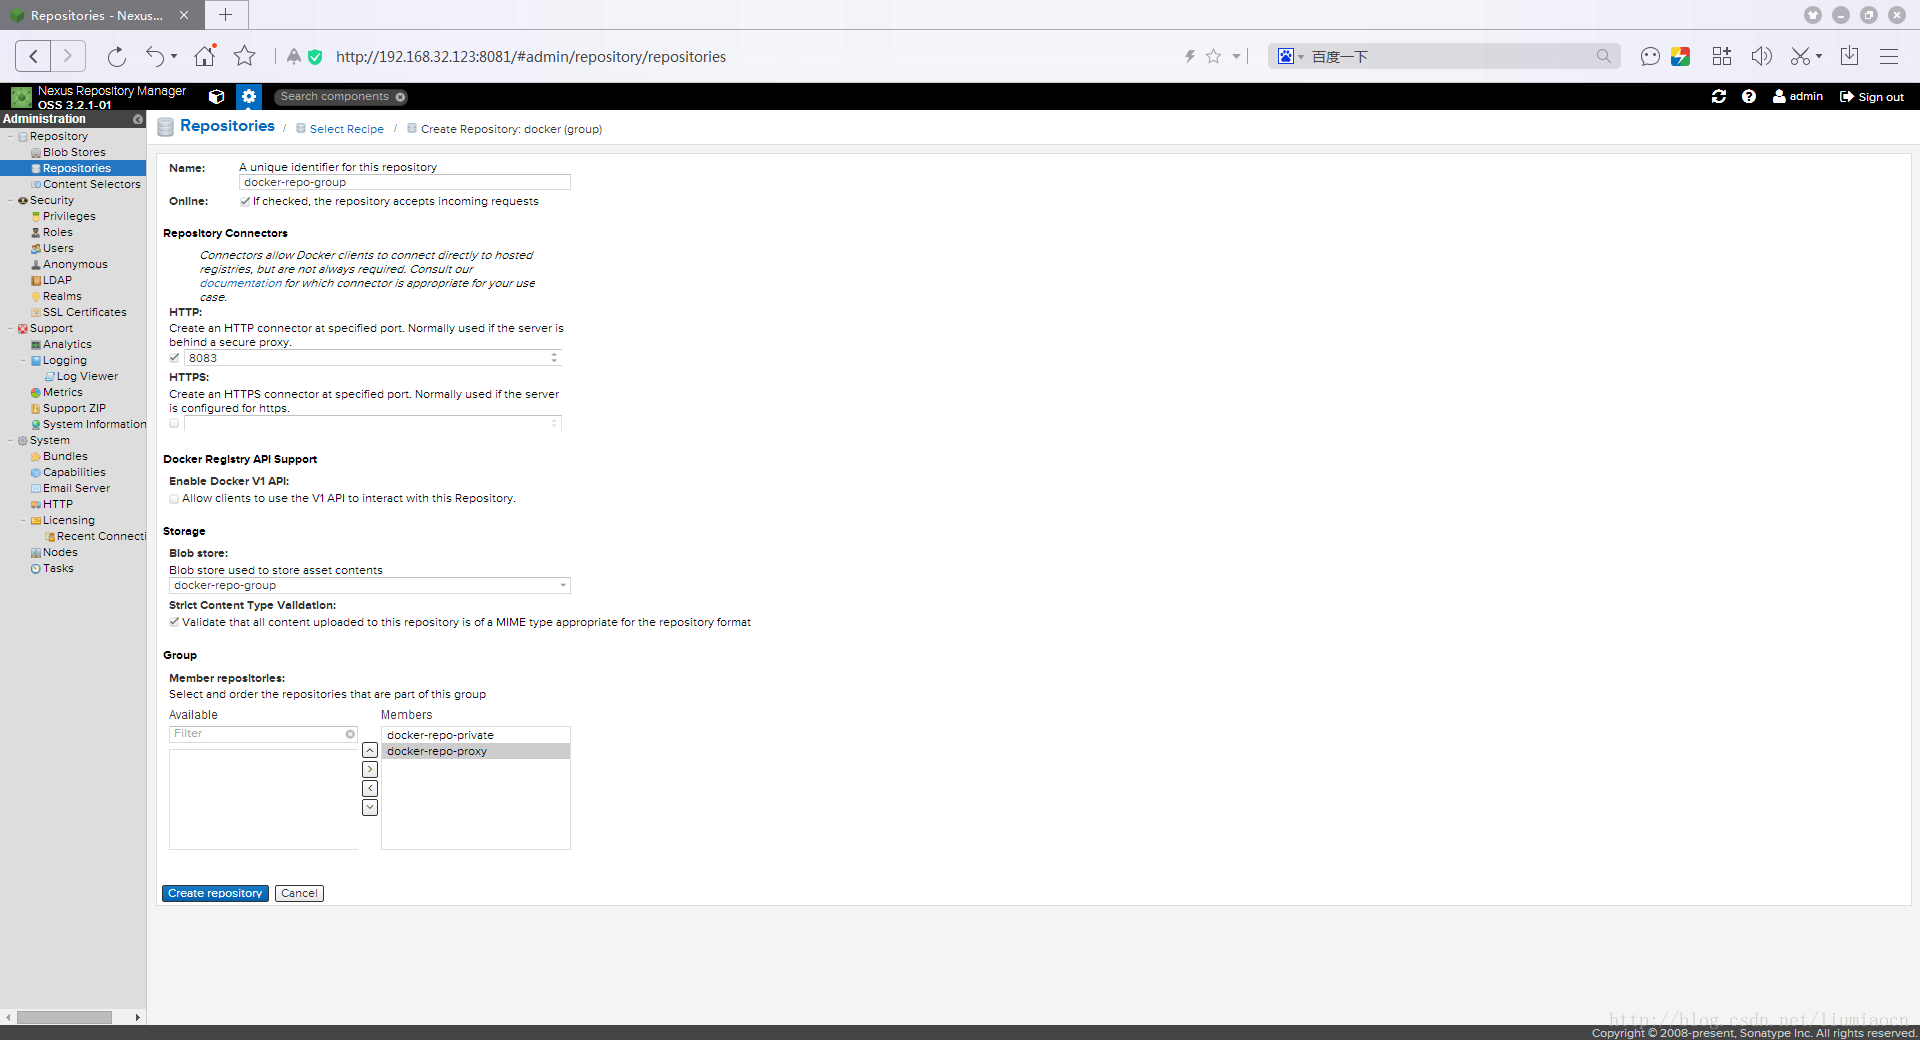Viewport: 1920px width, 1040px height.
Task: Reload the browser page
Action: point(117,56)
